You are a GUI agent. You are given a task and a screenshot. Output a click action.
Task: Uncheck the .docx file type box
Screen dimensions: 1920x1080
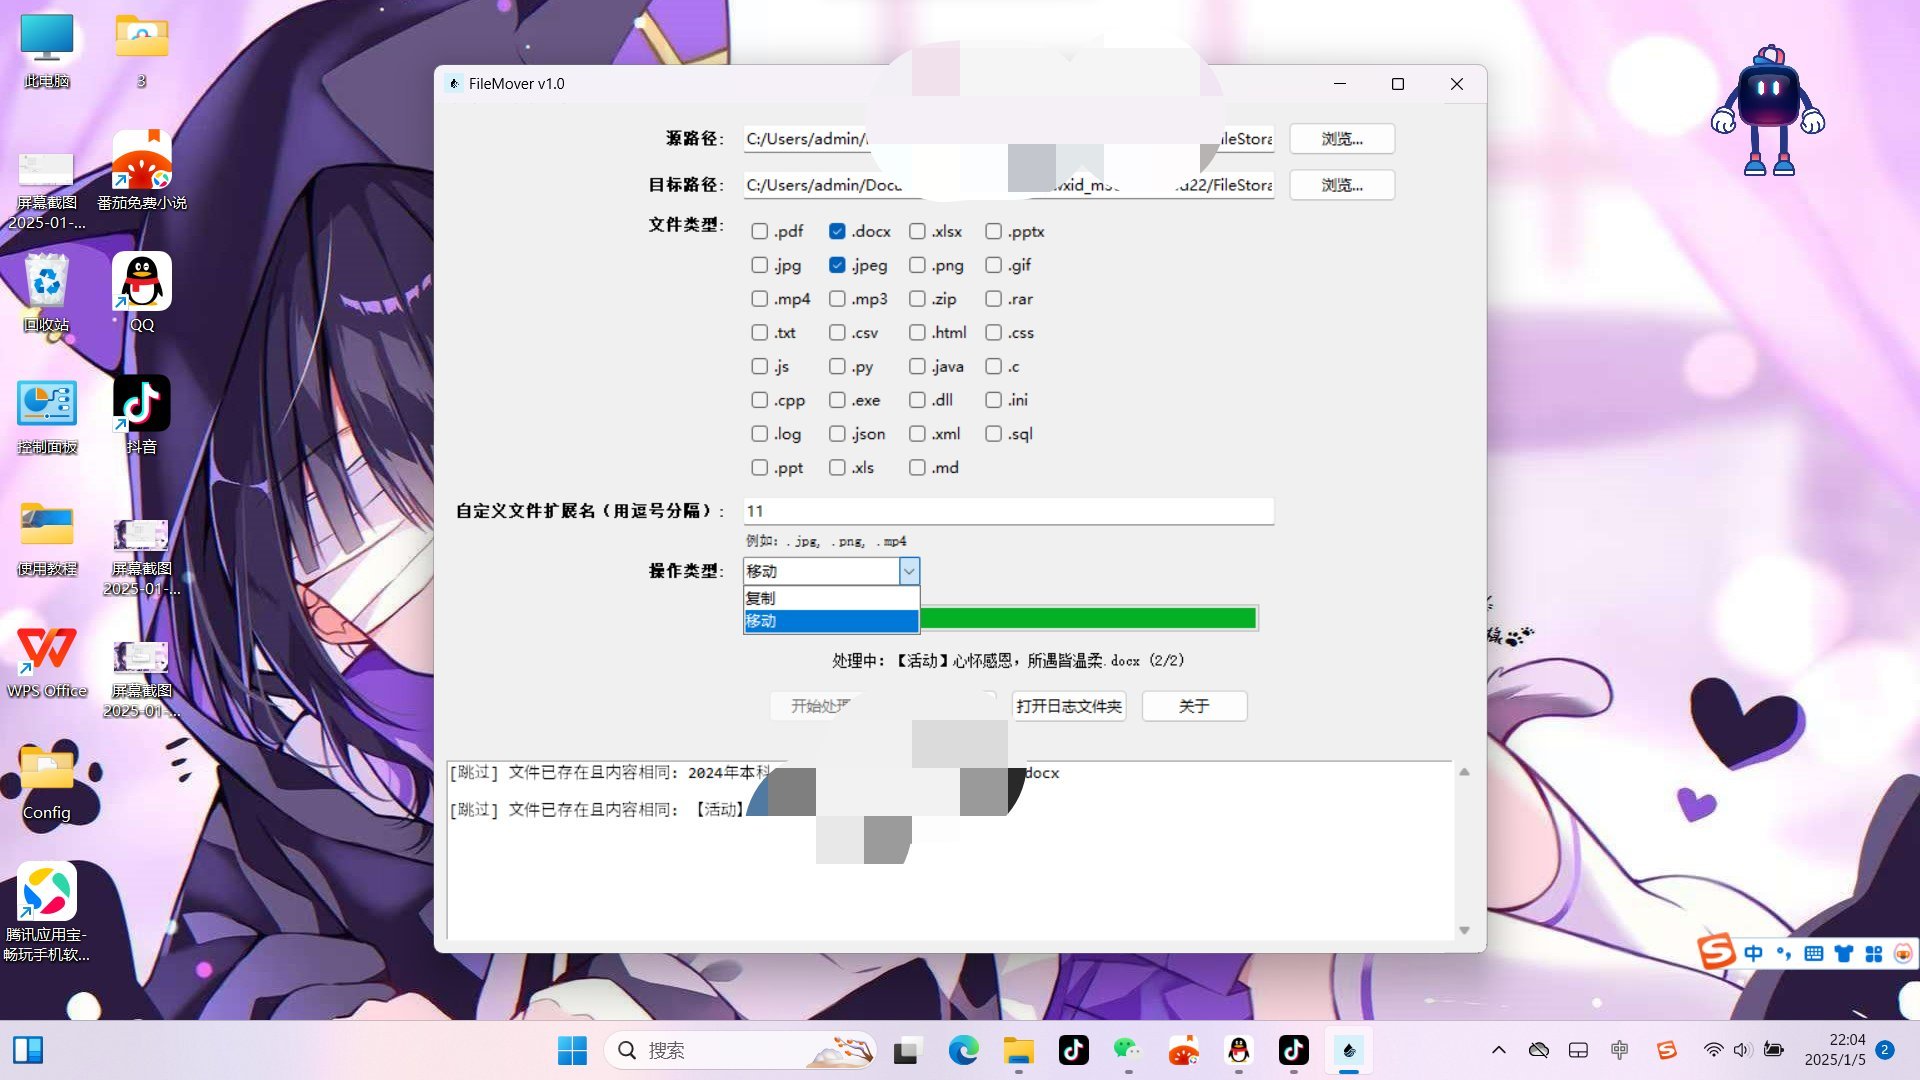coord(837,231)
